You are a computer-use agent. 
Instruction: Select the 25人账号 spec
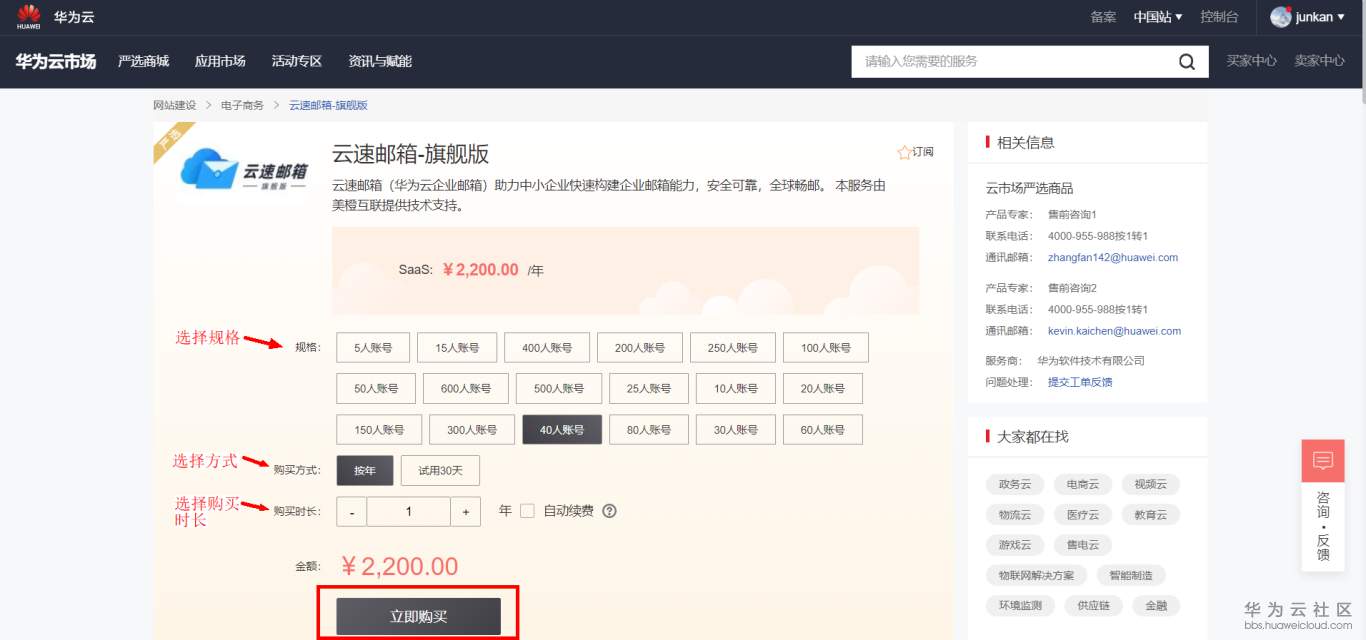649,389
